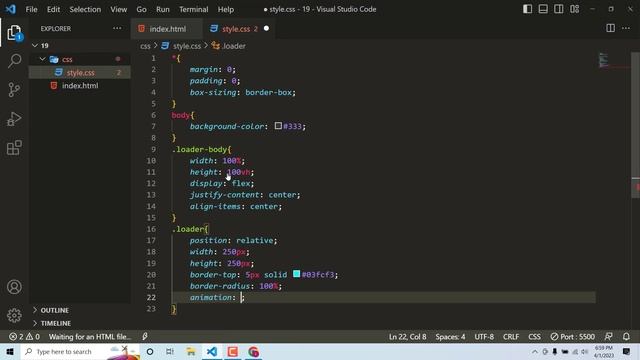Open Explorer Views and More Actions
Screen dimensions: 640x360
click(x=117, y=28)
